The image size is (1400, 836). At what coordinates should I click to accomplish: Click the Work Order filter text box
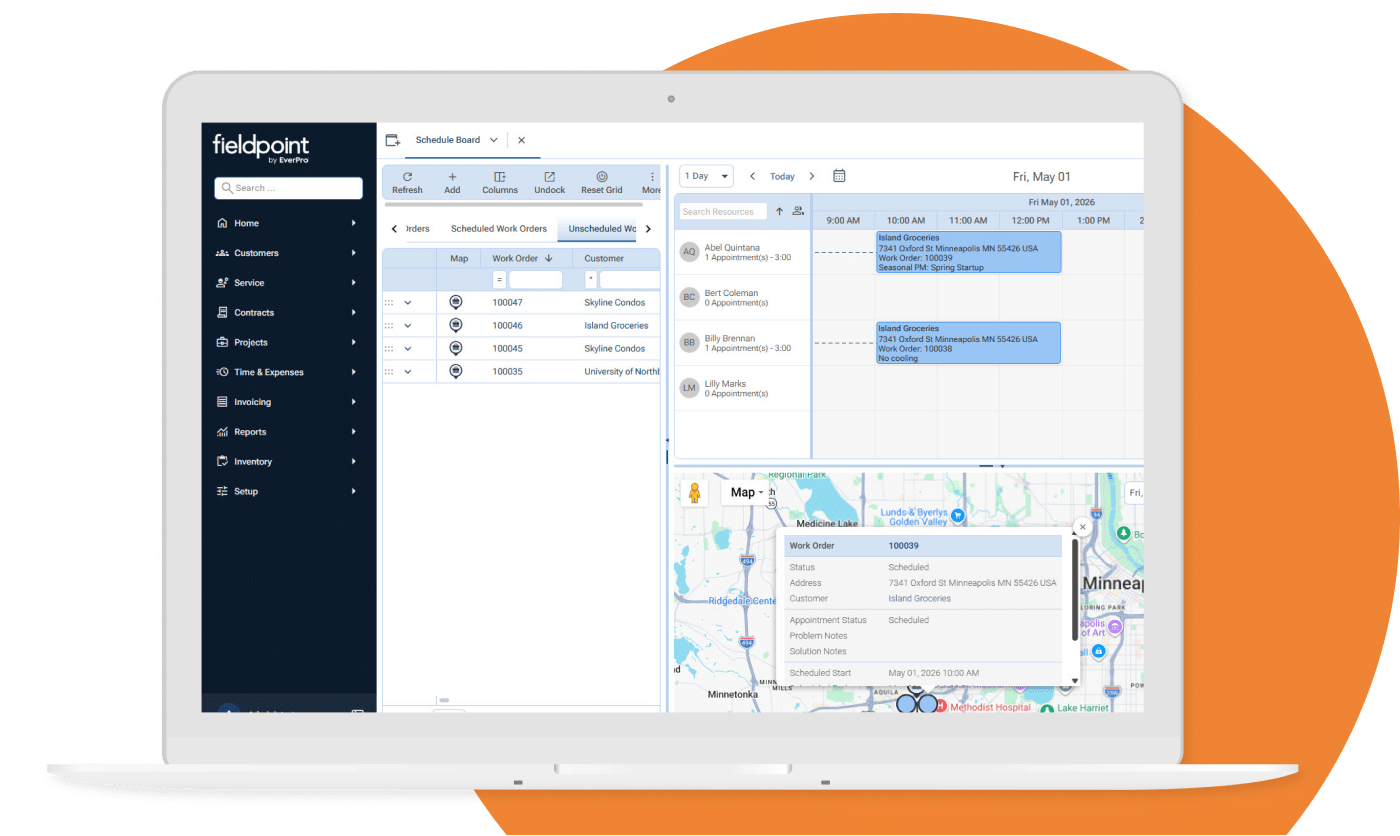[x=535, y=280]
